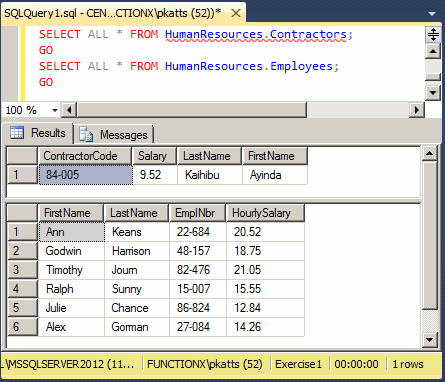The width and height of the screenshot is (445, 382).
Task: Select employee number 15-007
Action: (x=198, y=289)
